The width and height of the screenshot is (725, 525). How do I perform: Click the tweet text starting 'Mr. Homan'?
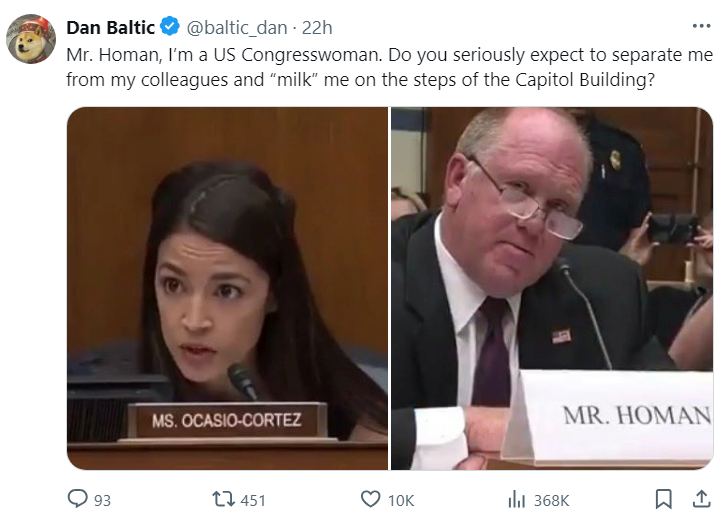[389, 67]
